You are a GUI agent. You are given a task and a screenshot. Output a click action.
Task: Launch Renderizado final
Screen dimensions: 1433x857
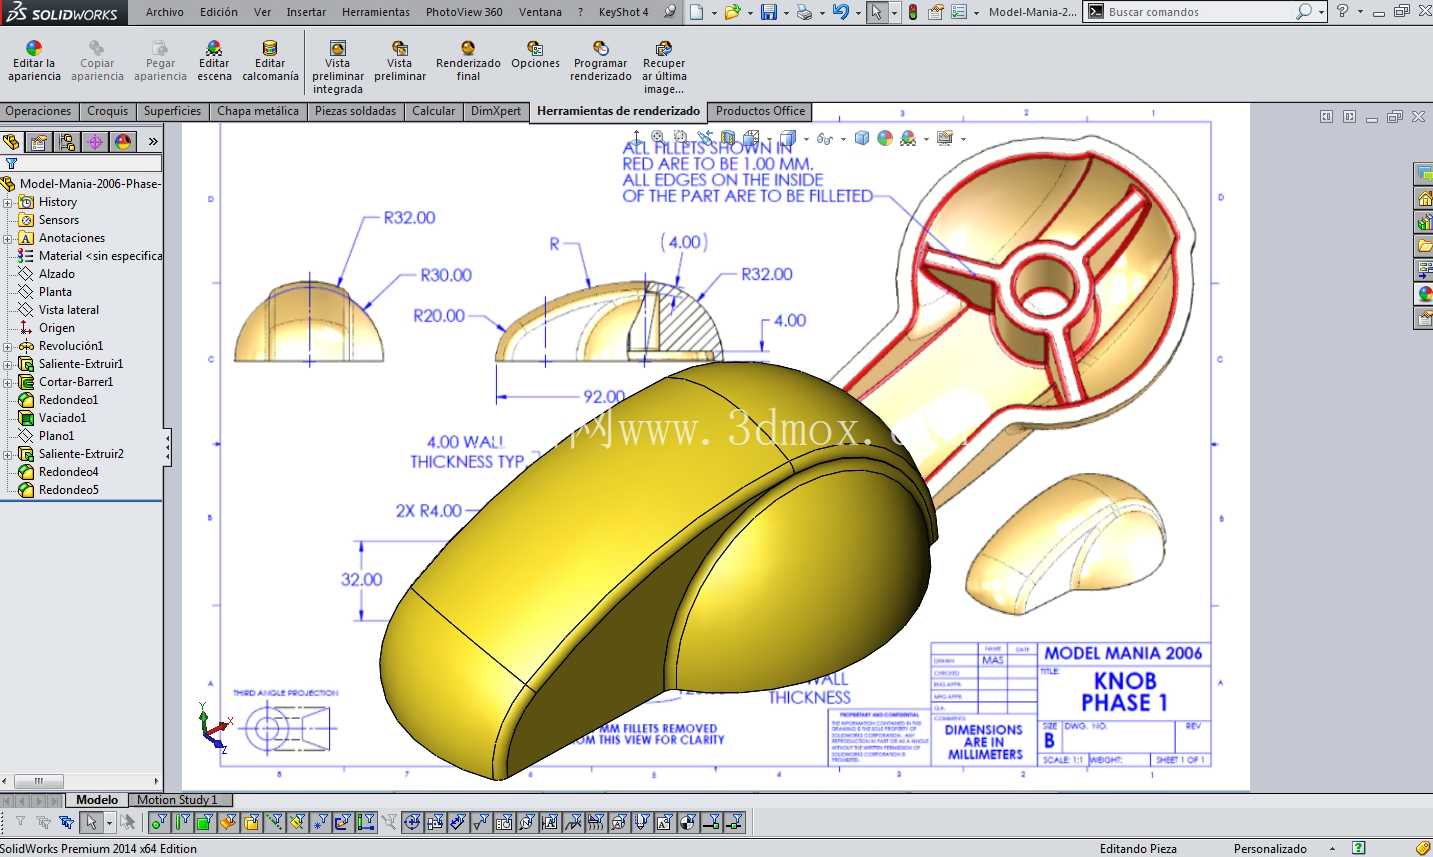point(468,62)
